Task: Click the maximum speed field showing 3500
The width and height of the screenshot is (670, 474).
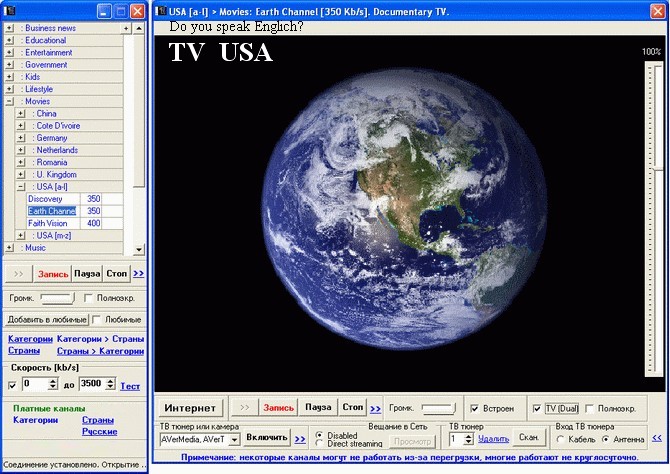Action: [93, 384]
